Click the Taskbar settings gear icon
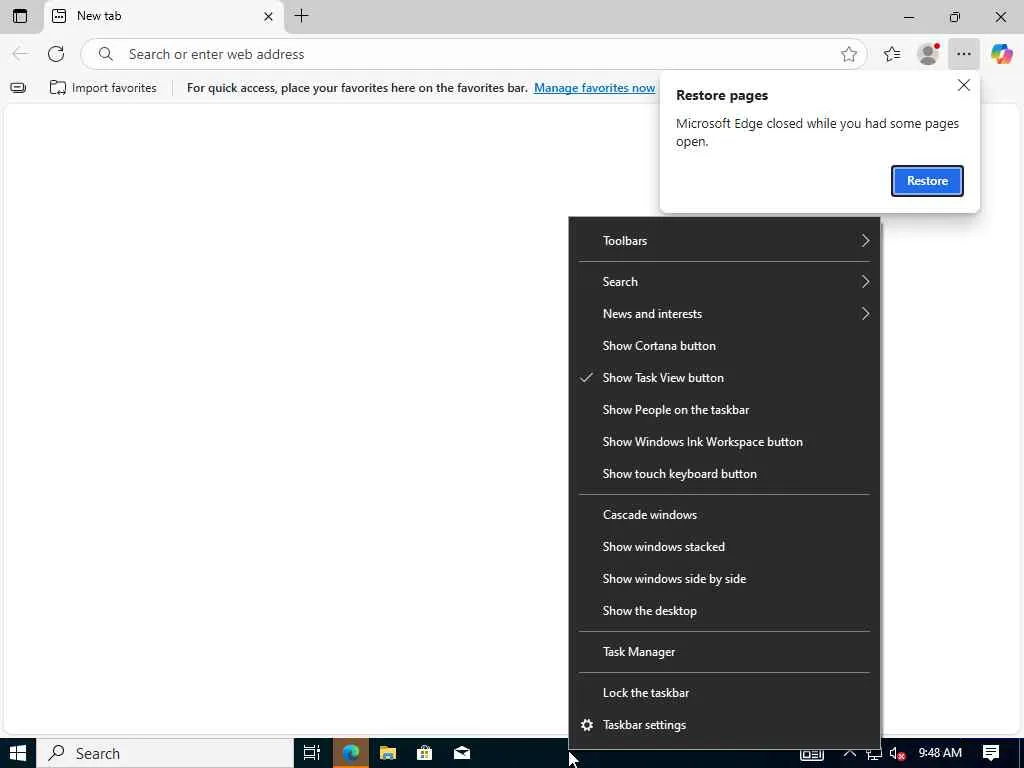The width and height of the screenshot is (1024, 768). click(587, 725)
